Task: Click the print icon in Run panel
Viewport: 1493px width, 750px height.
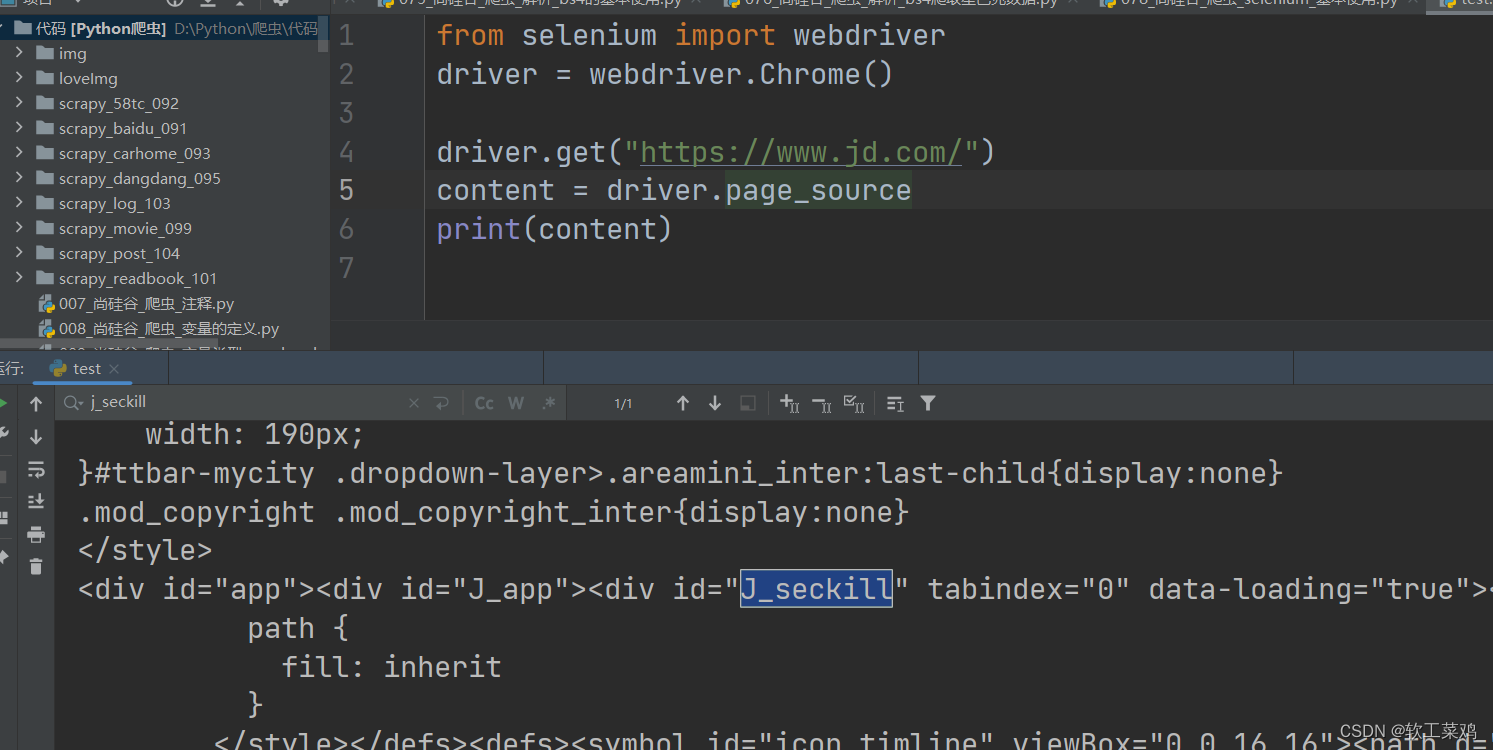Action: pos(36,534)
